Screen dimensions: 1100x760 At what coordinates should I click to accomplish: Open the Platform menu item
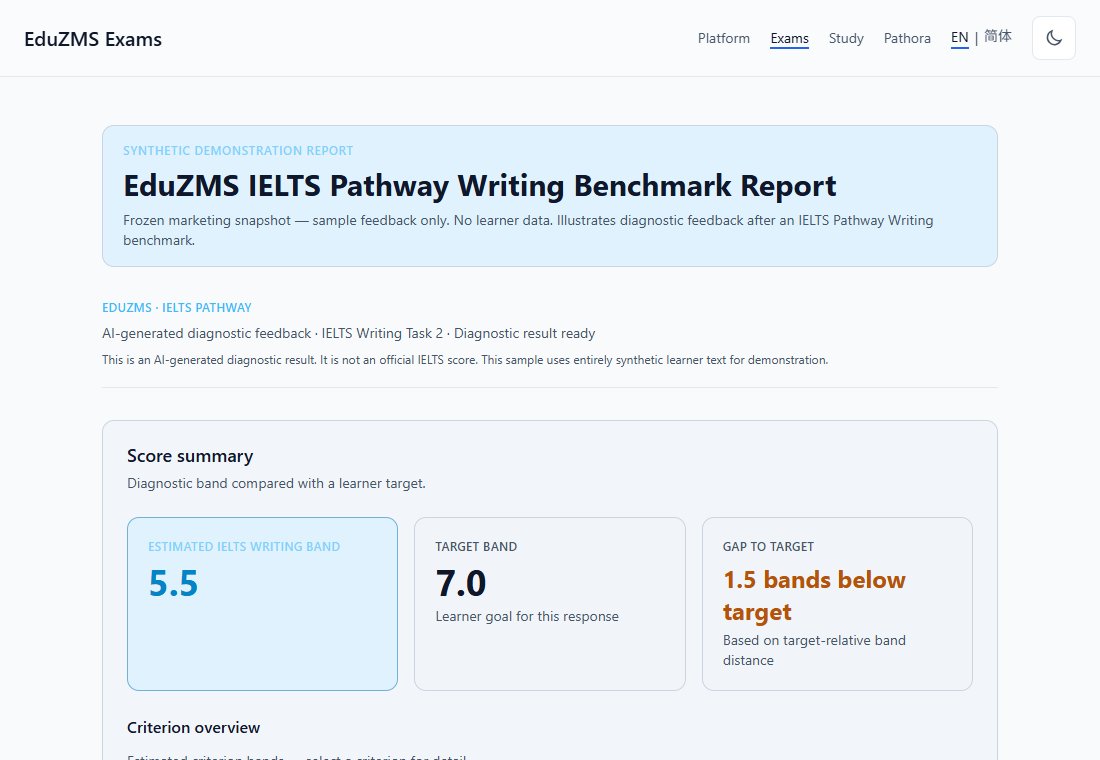(x=723, y=39)
